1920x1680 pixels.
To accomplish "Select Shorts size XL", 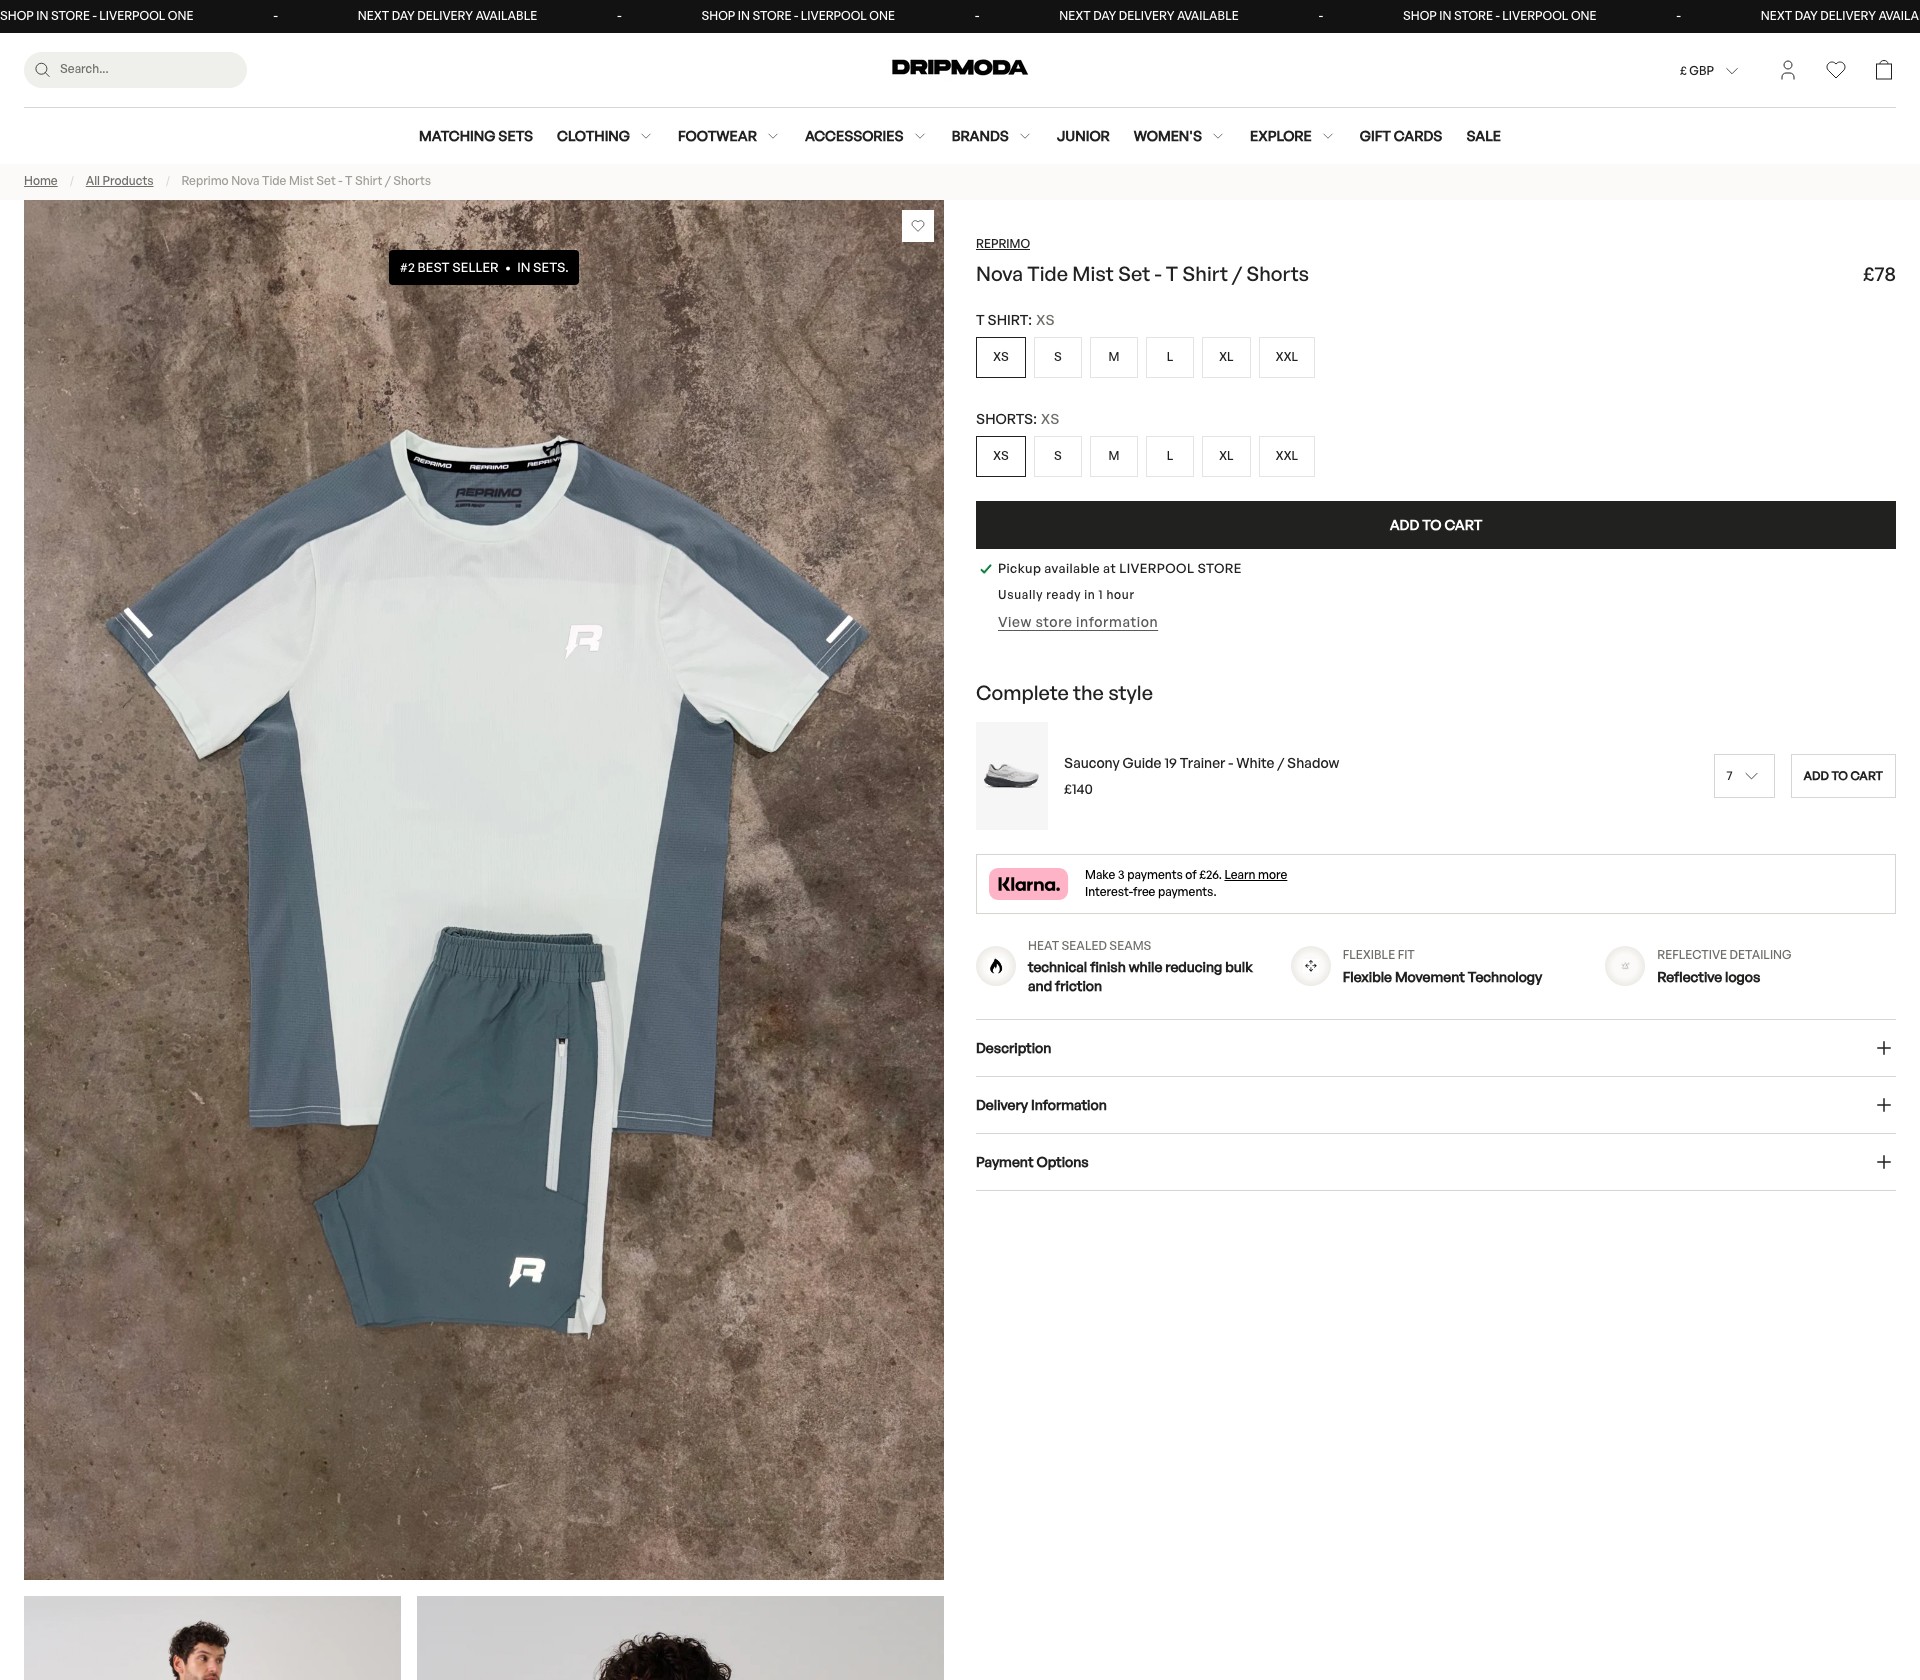I will coord(1226,456).
